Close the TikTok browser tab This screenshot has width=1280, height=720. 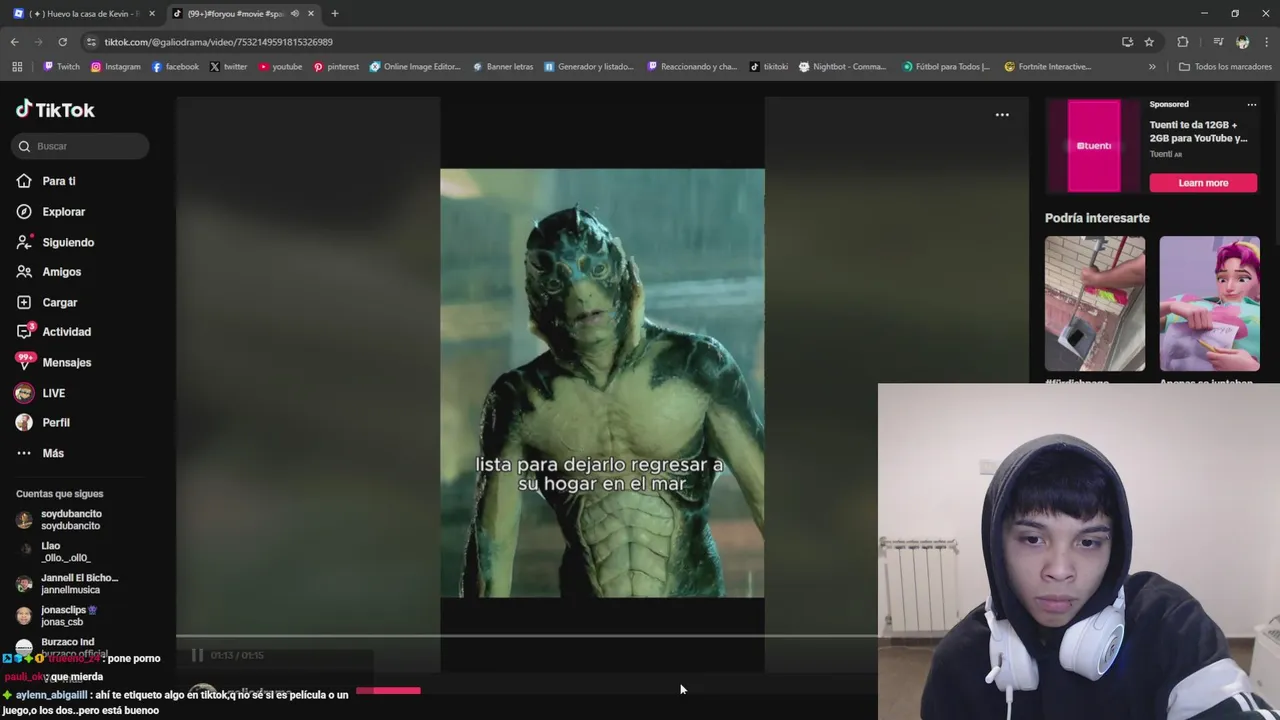tap(311, 14)
